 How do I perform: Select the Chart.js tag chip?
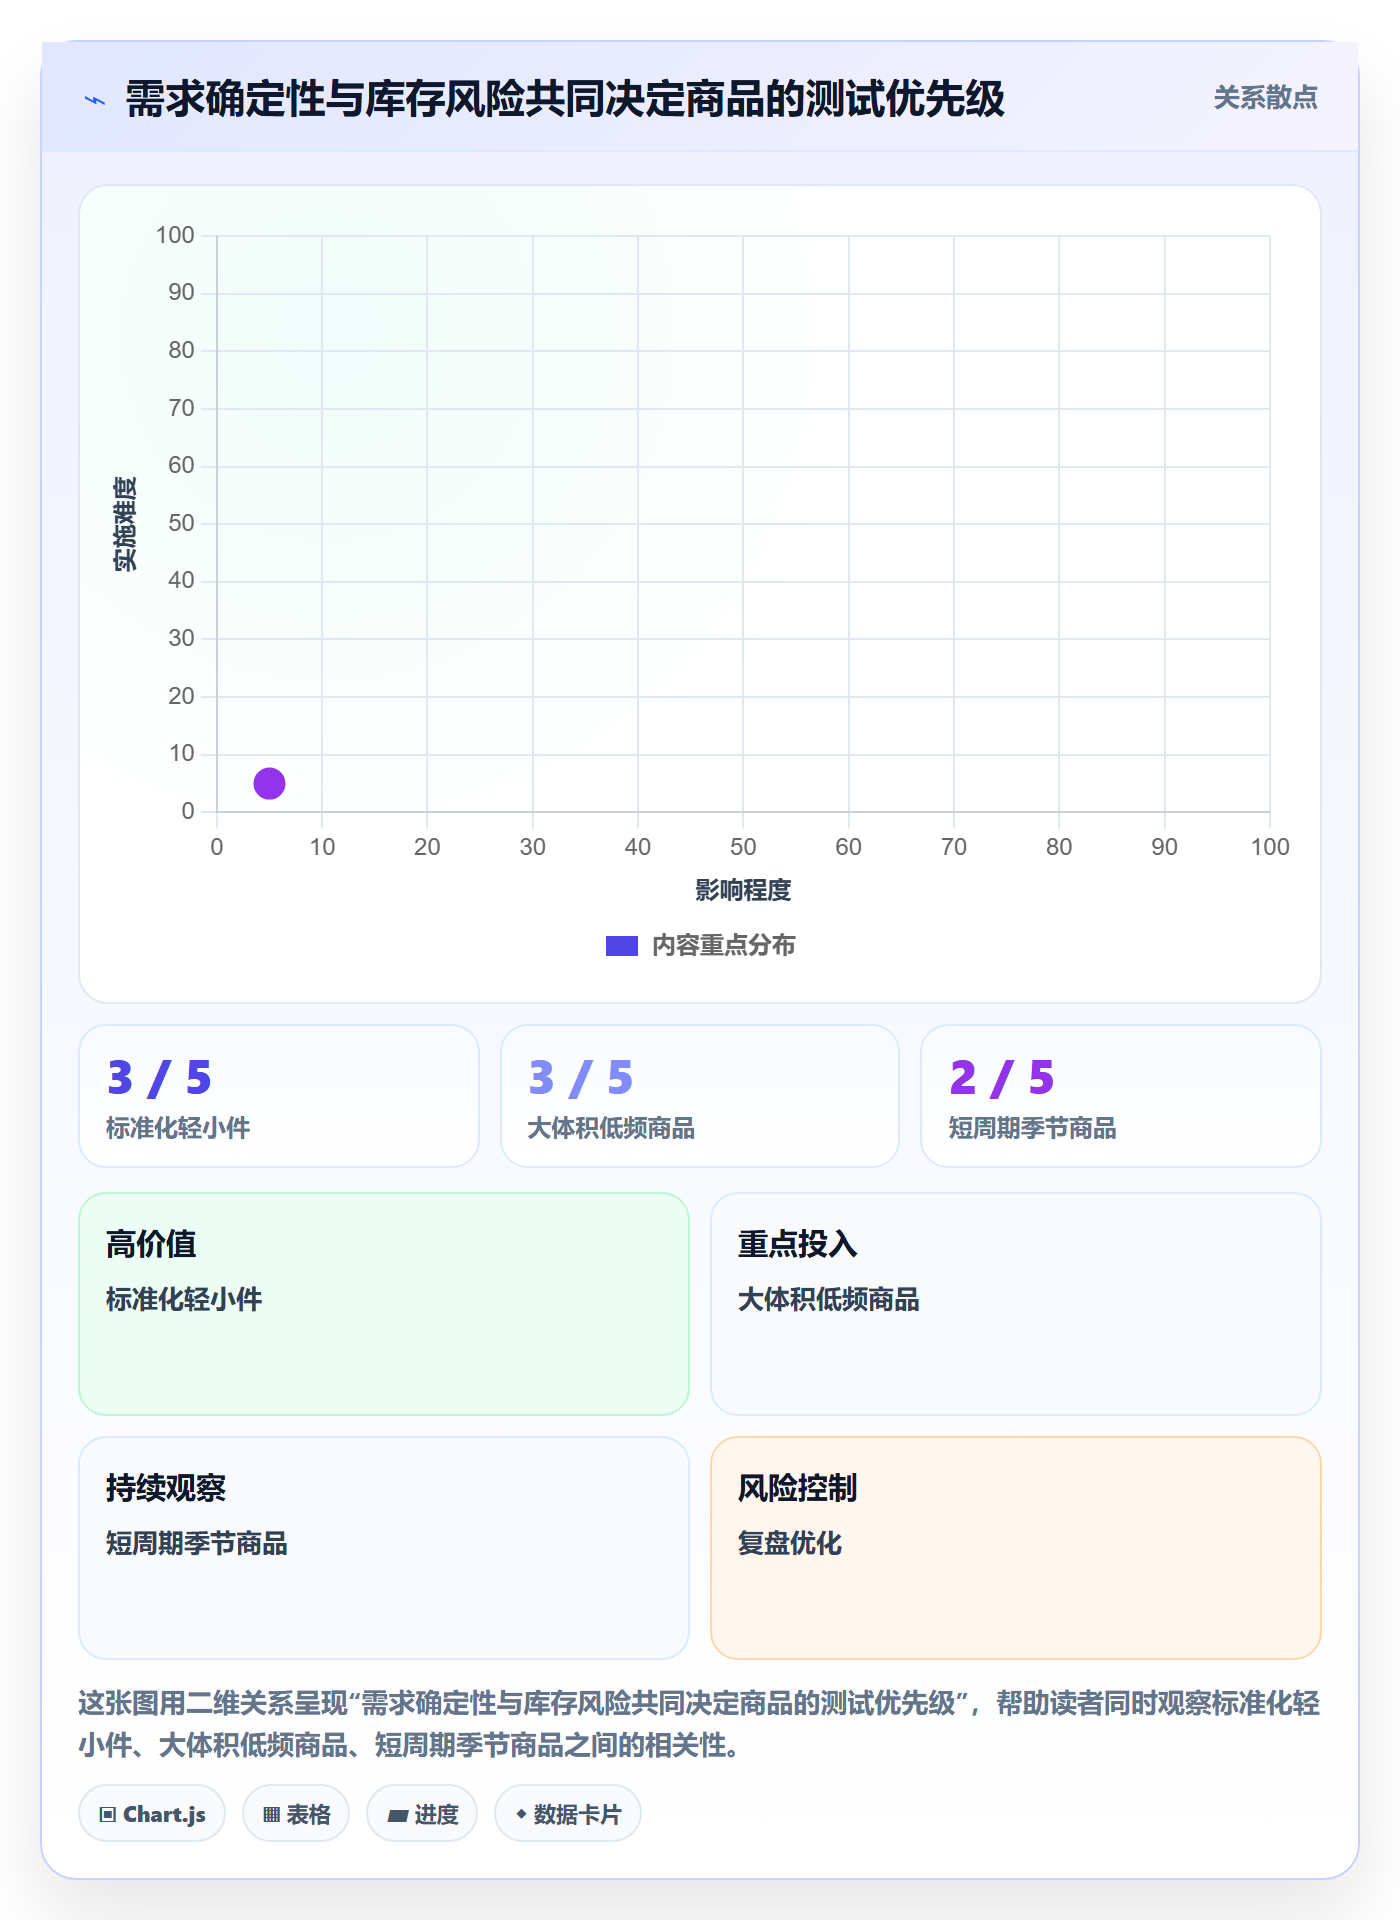152,1814
